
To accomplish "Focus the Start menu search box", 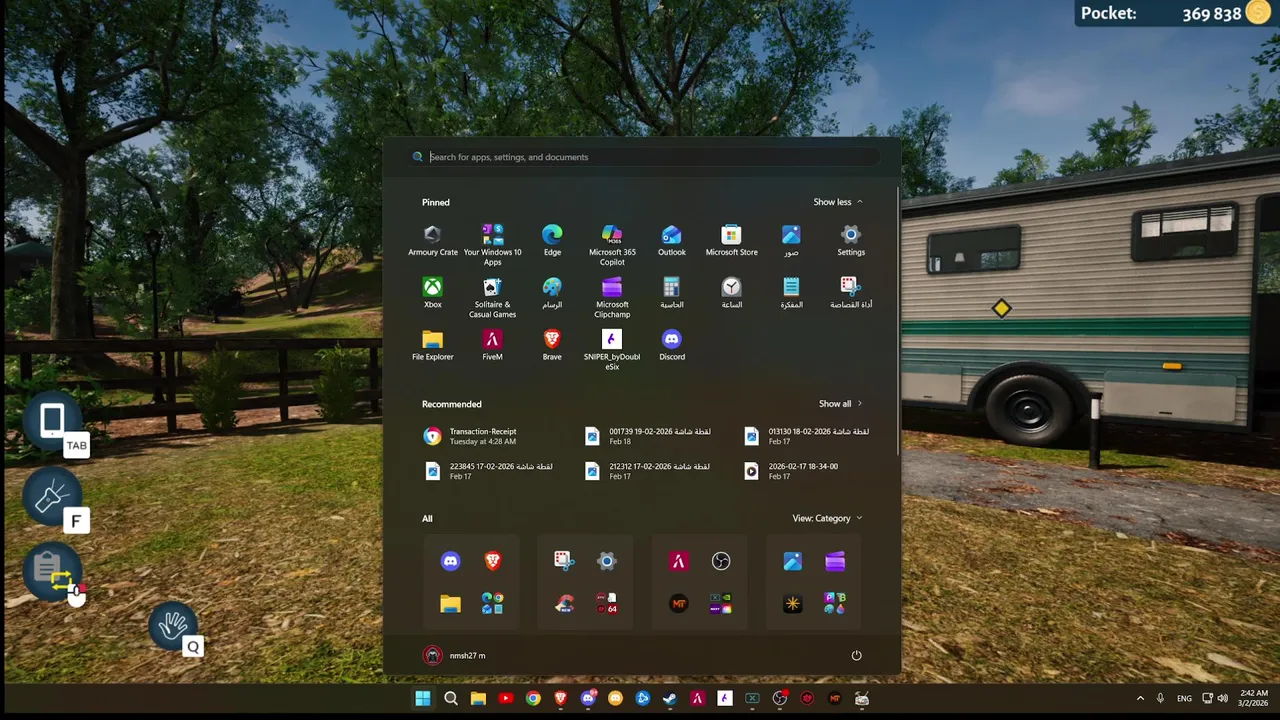I will pos(646,157).
